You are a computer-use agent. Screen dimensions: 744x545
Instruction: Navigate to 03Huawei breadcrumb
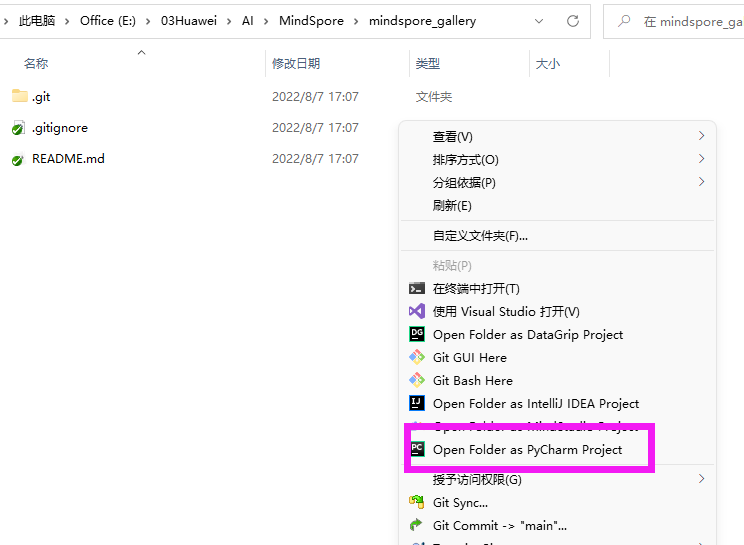pos(189,21)
